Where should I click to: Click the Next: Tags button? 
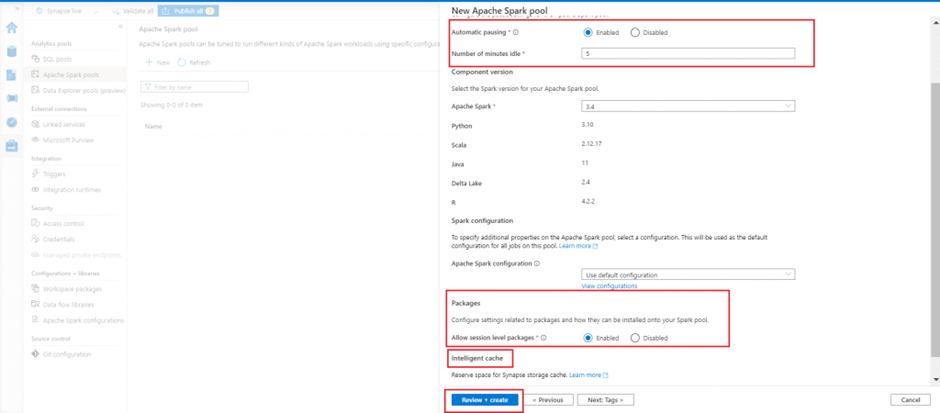605,400
